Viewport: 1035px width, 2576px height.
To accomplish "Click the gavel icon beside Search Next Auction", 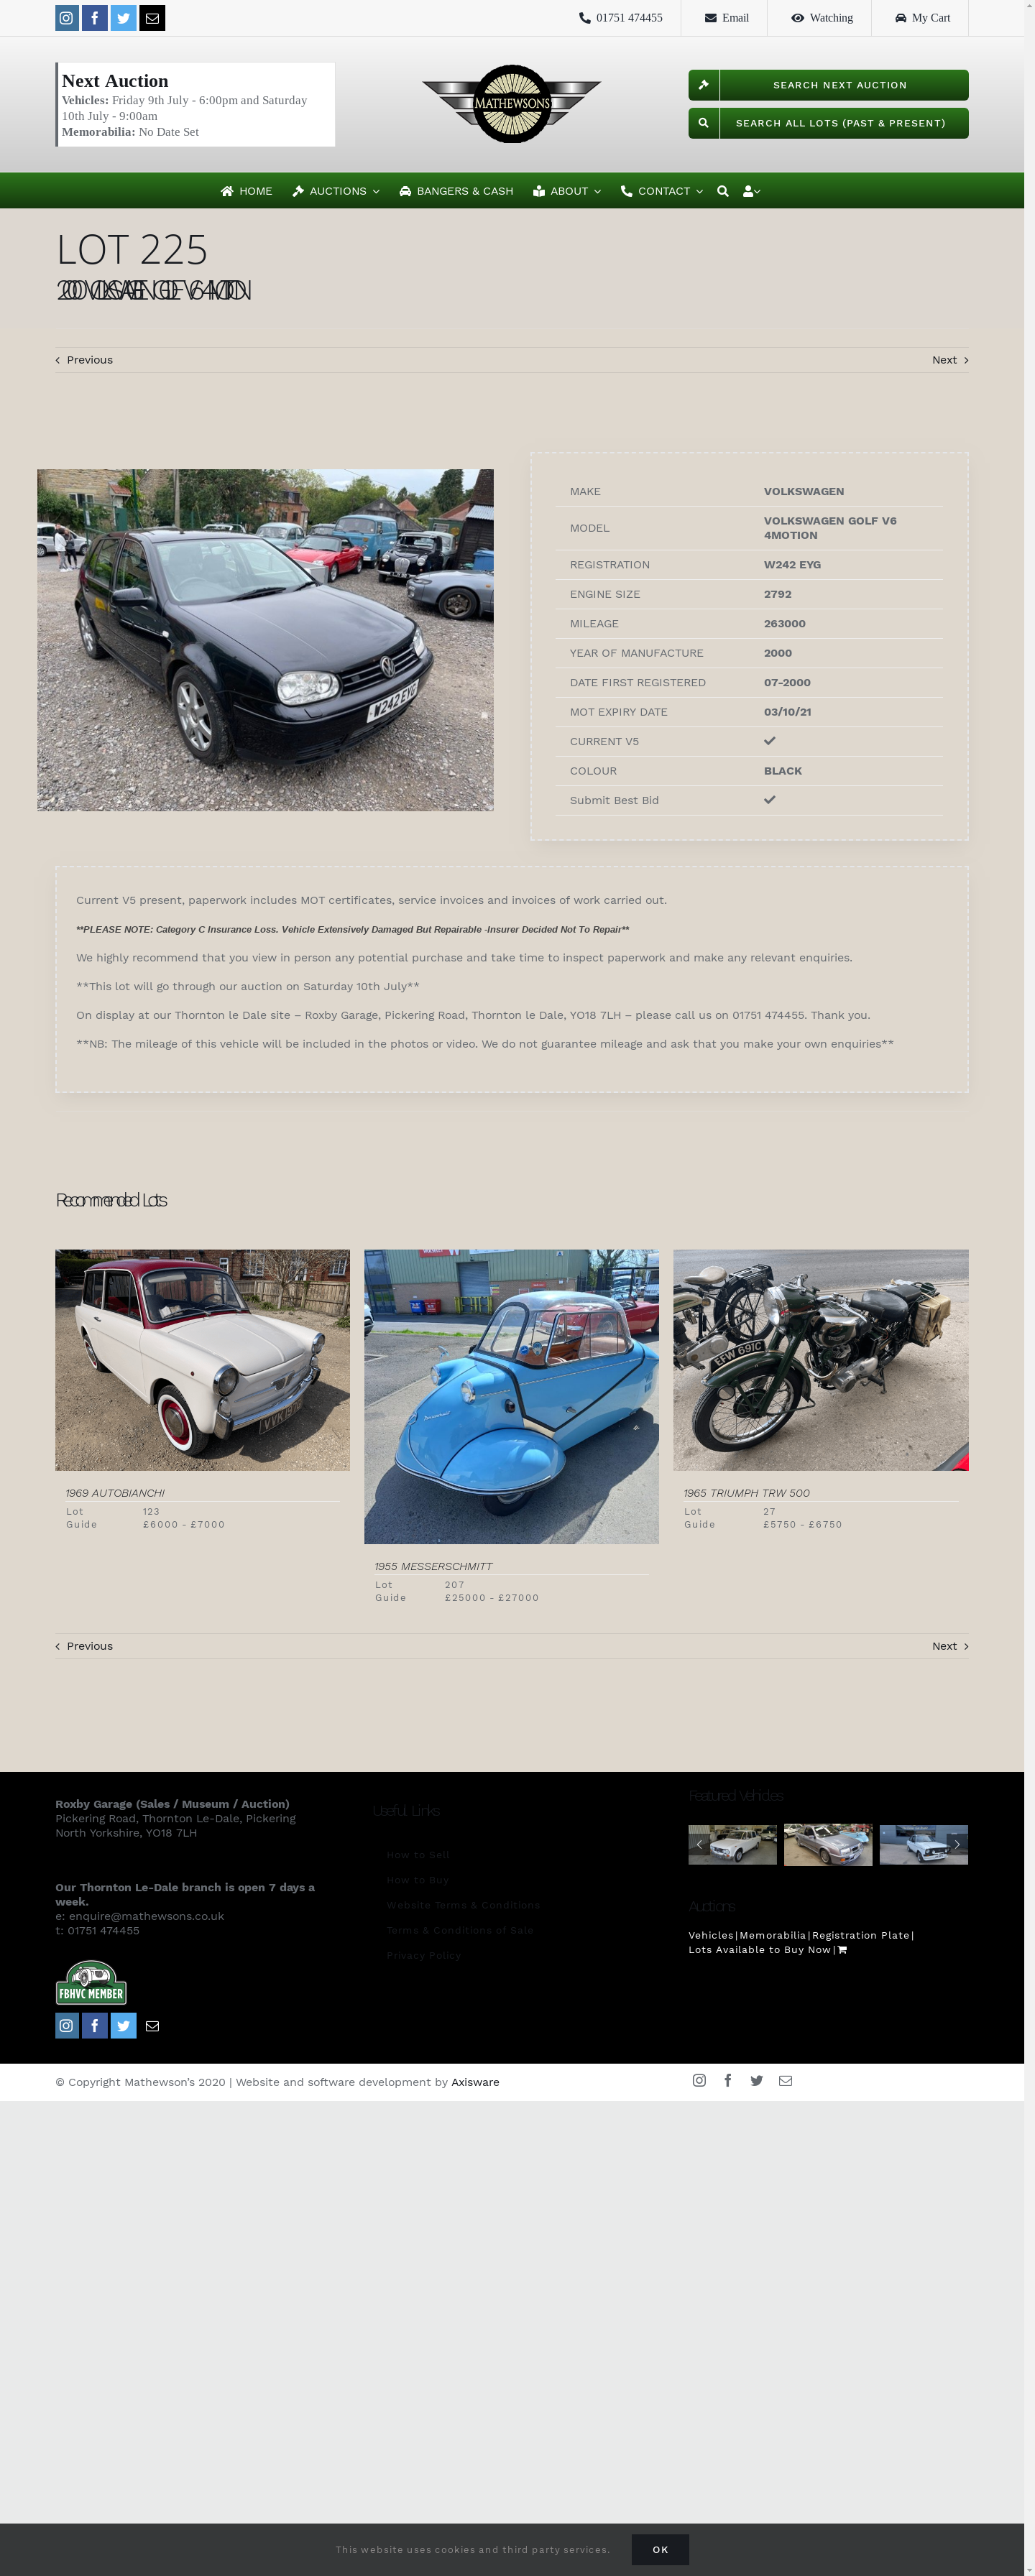I will click(704, 85).
